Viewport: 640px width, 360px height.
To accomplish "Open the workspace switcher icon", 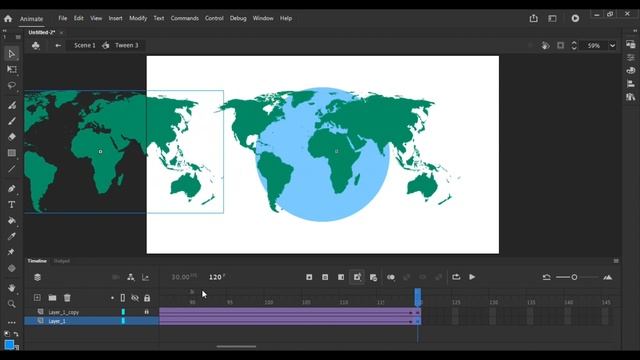I will (552, 18).
